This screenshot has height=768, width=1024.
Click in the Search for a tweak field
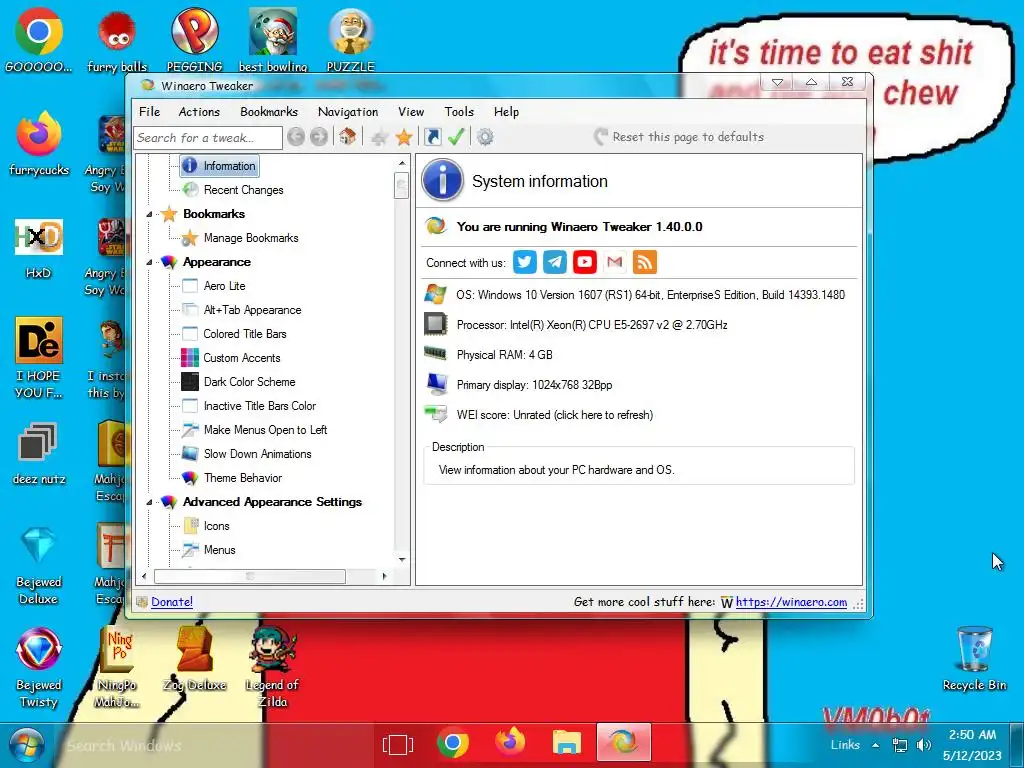point(208,138)
